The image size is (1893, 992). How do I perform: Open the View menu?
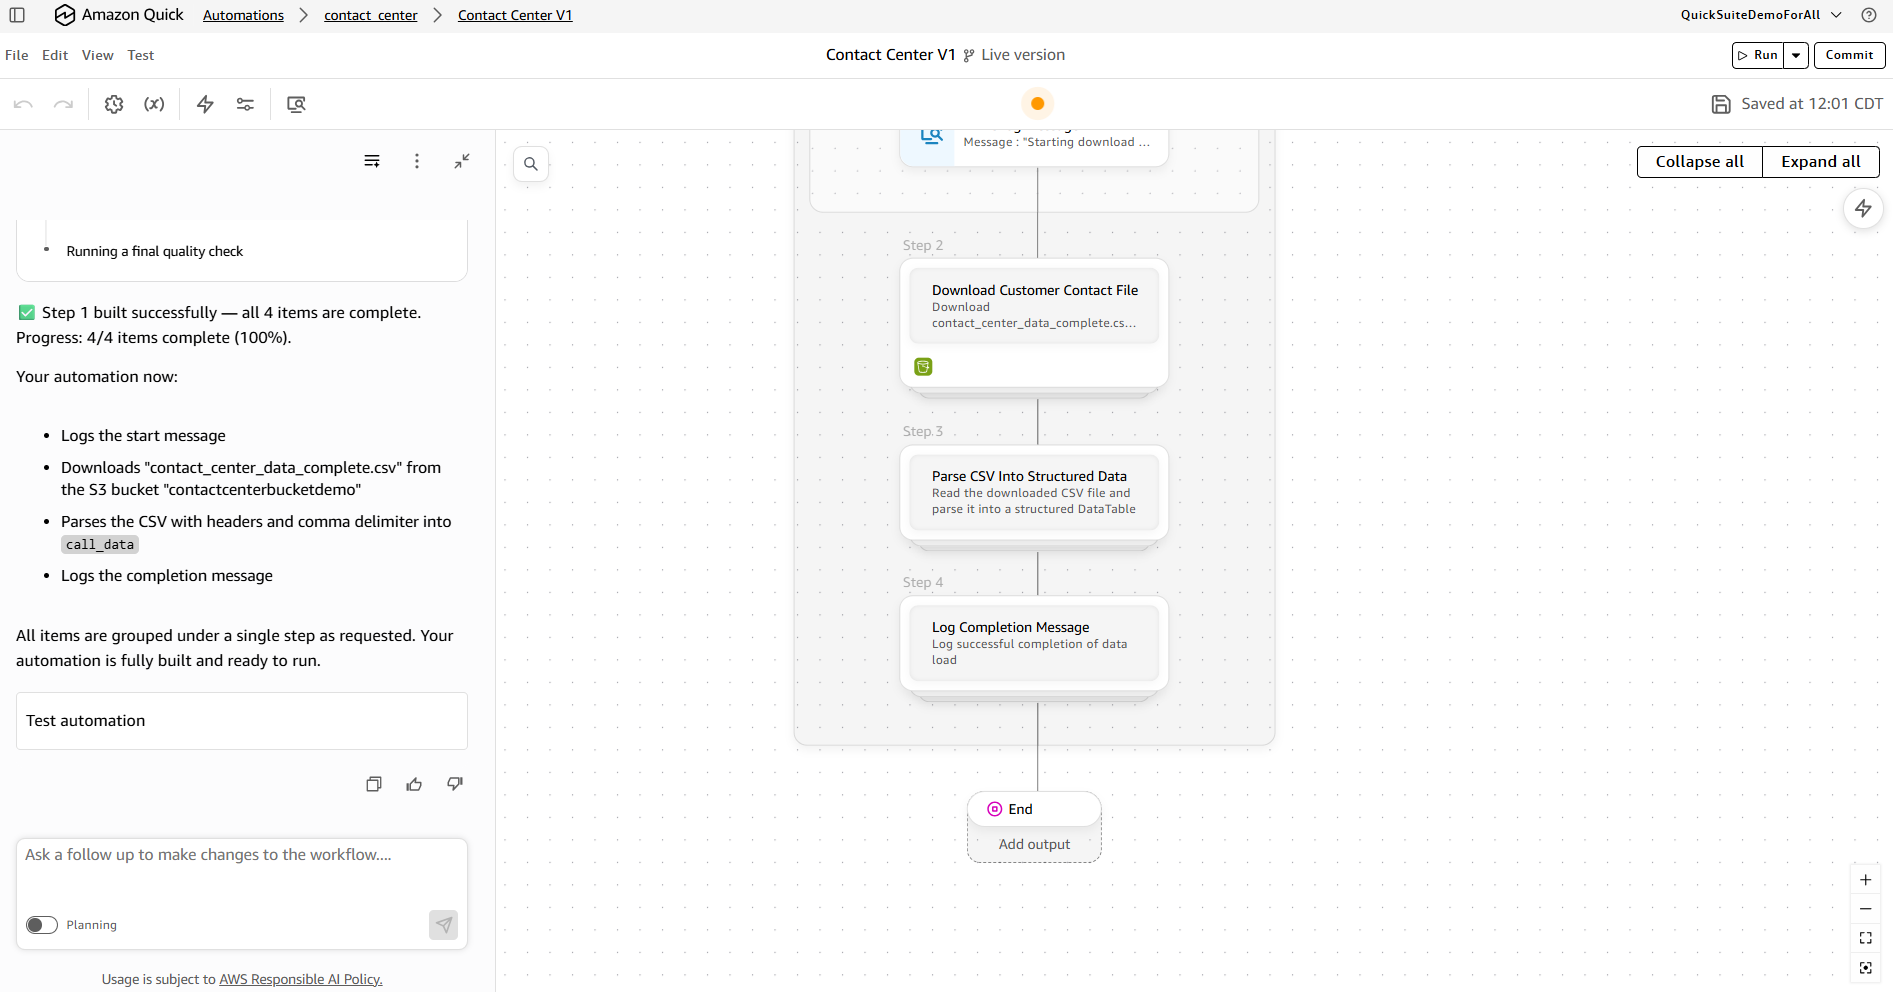click(98, 55)
